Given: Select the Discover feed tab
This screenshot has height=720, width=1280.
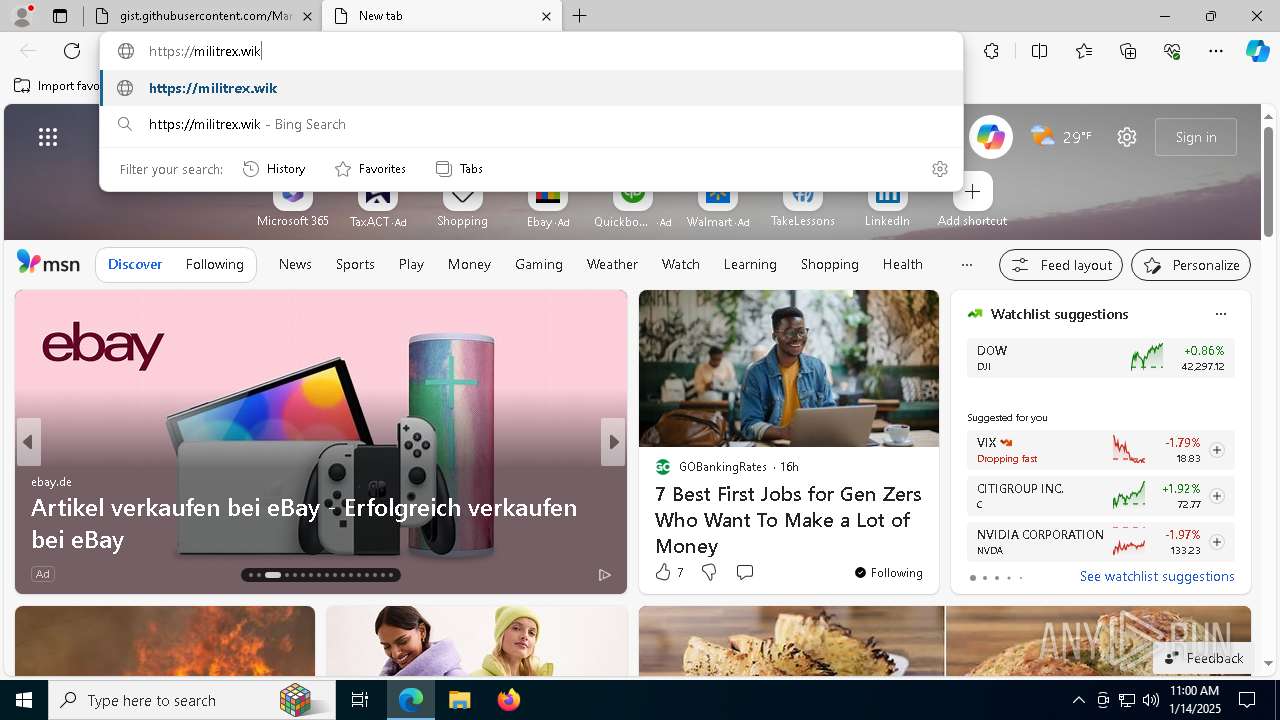Looking at the screenshot, I should click(x=135, y=264).
